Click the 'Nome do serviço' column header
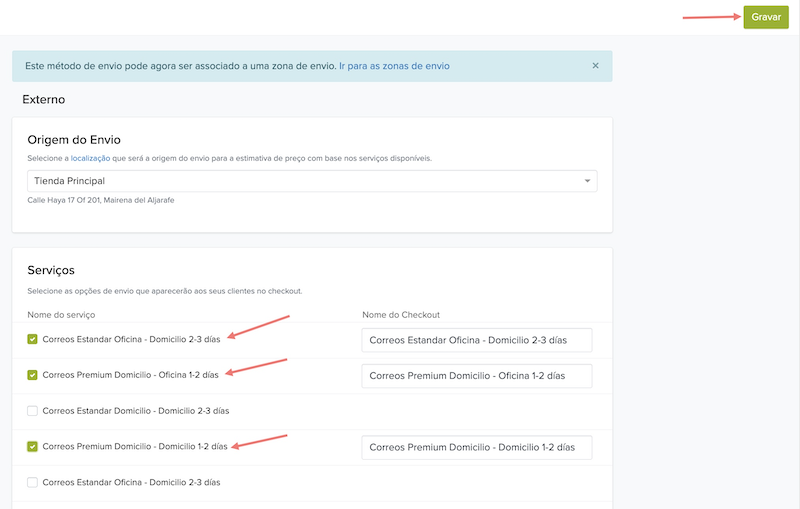800x509 pixels. click(x=61, y=315)
